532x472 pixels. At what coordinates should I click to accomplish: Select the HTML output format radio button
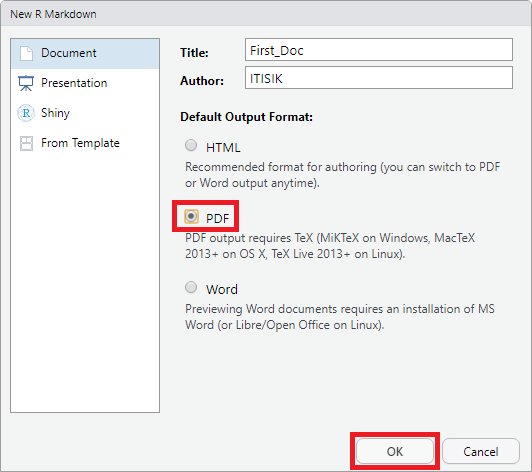click(191, 145)
